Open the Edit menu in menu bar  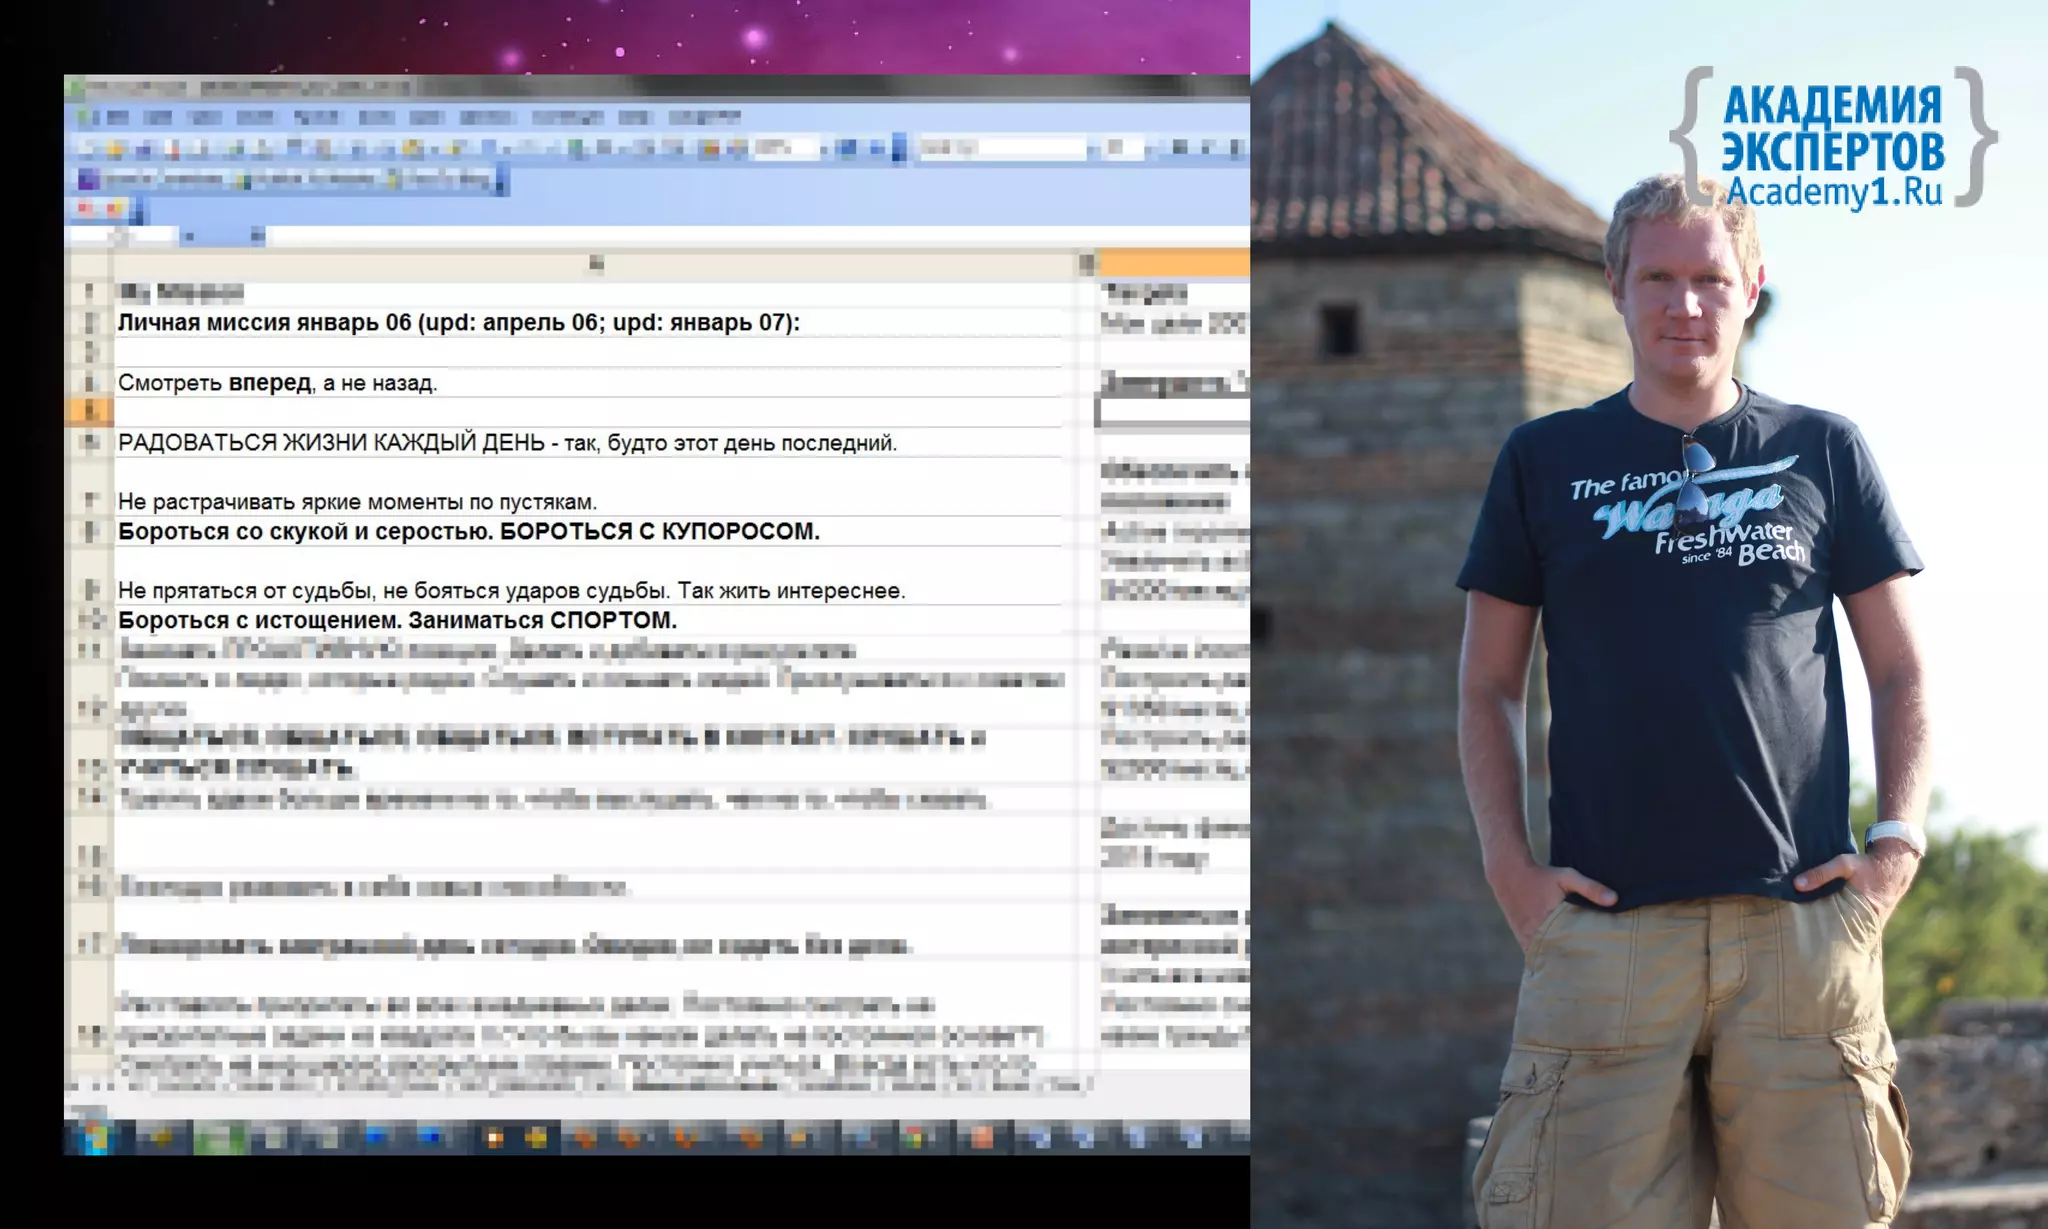[x=158, y=117]
